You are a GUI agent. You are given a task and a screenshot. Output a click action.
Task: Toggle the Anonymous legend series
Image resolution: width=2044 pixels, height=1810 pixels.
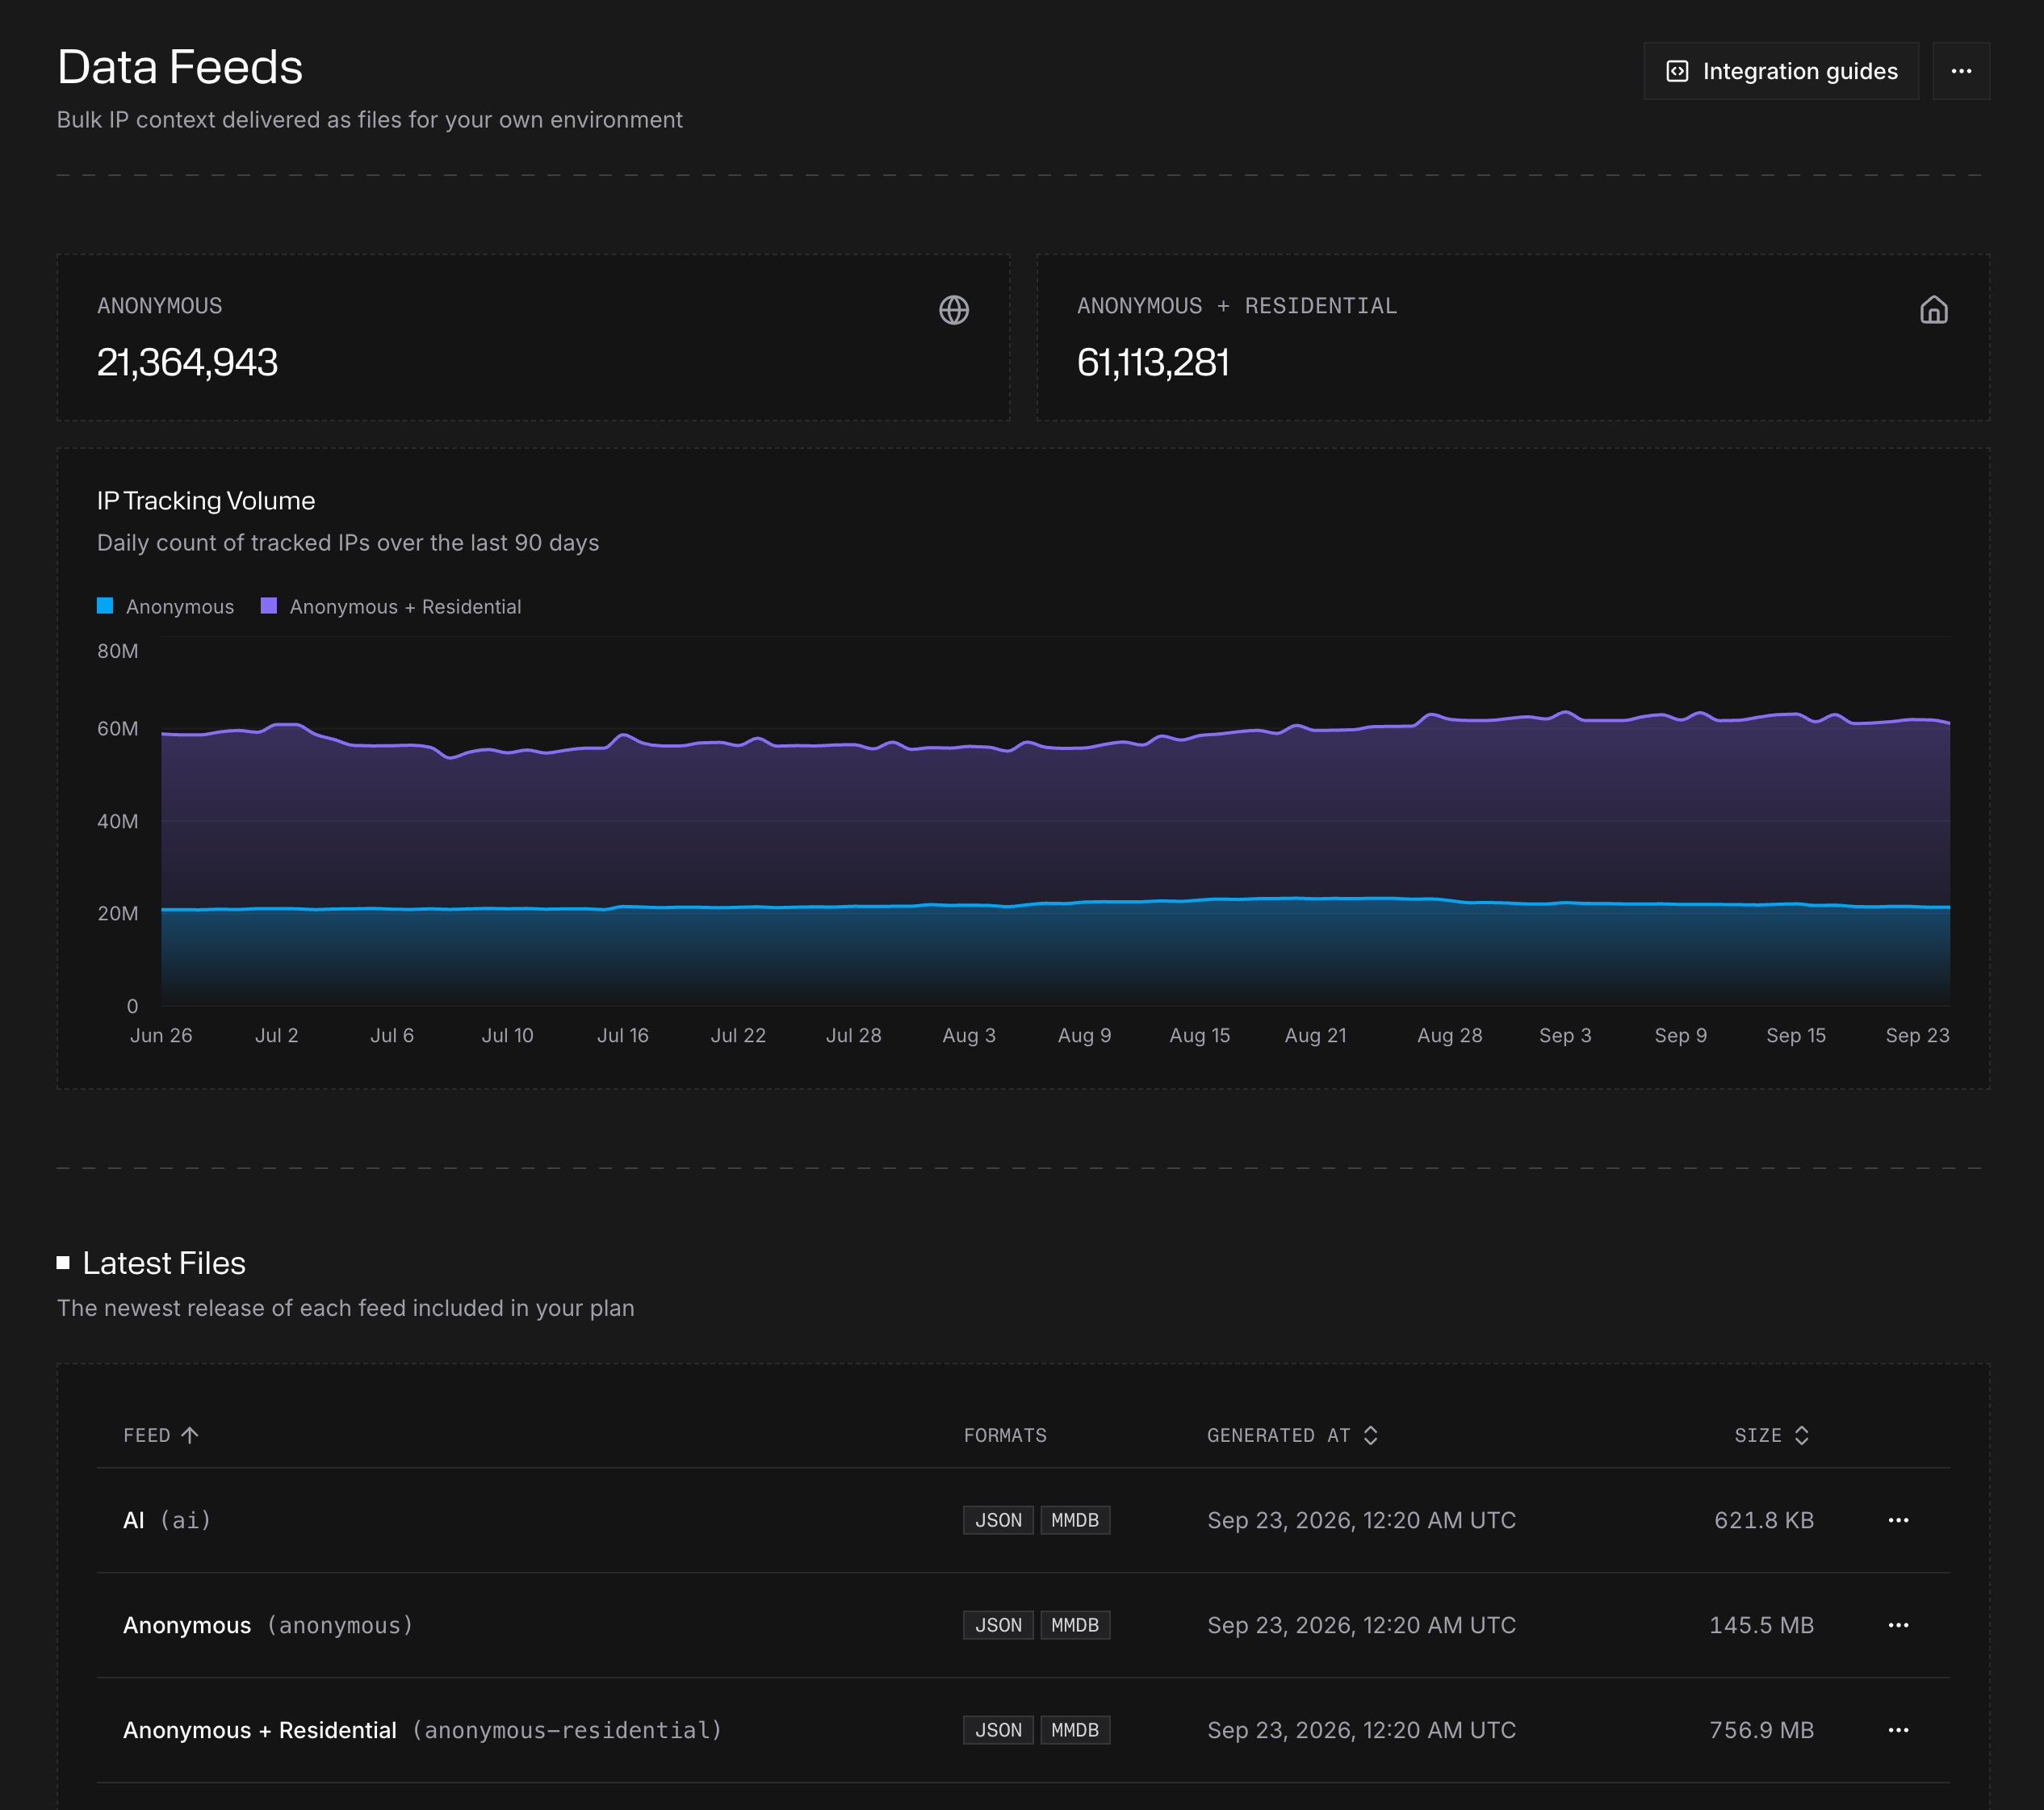(x=165, y=607)
